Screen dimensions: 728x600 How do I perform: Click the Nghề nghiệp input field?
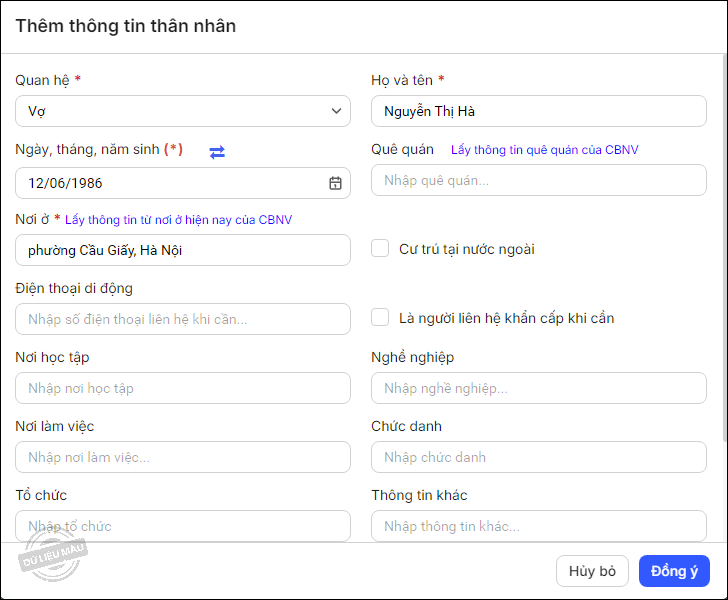(538, 388)
